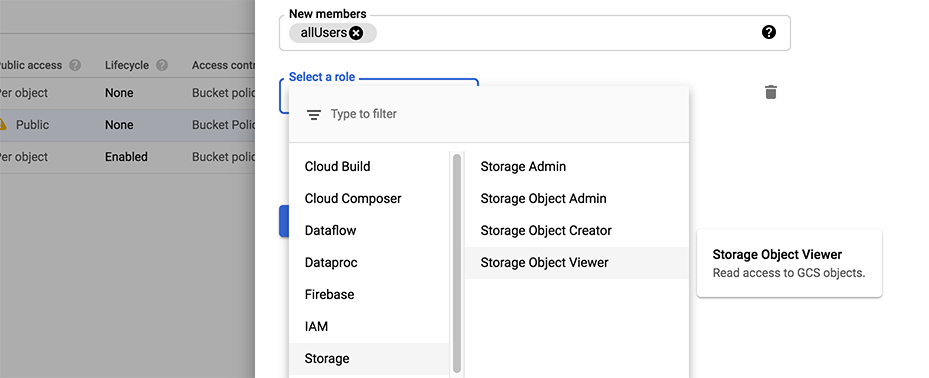
Task: Open the Dataproc role category
Action: click(x=369, y=262)
